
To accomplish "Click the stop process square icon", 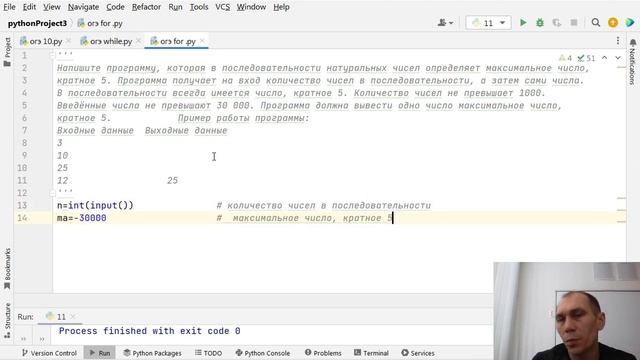I will pyautogui.click(x=574, y=23).
